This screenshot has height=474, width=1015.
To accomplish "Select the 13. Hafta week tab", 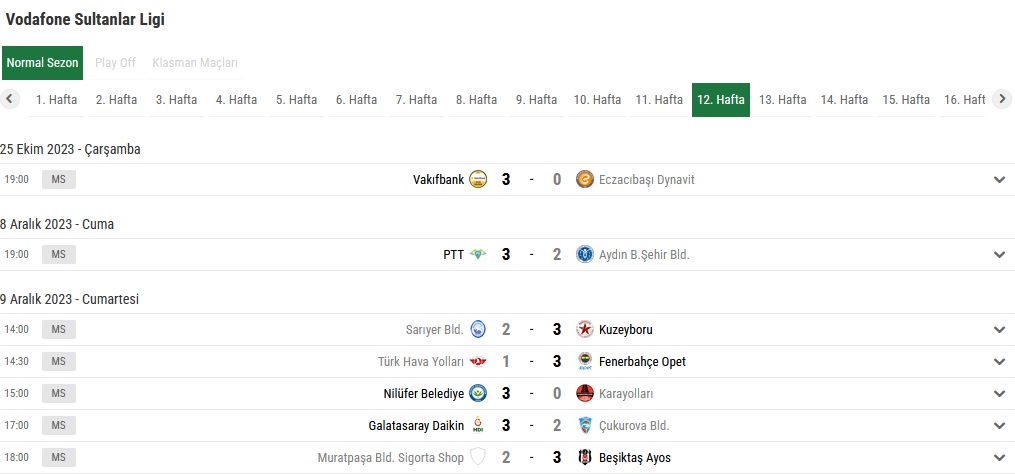I will (x=783, y=100).
